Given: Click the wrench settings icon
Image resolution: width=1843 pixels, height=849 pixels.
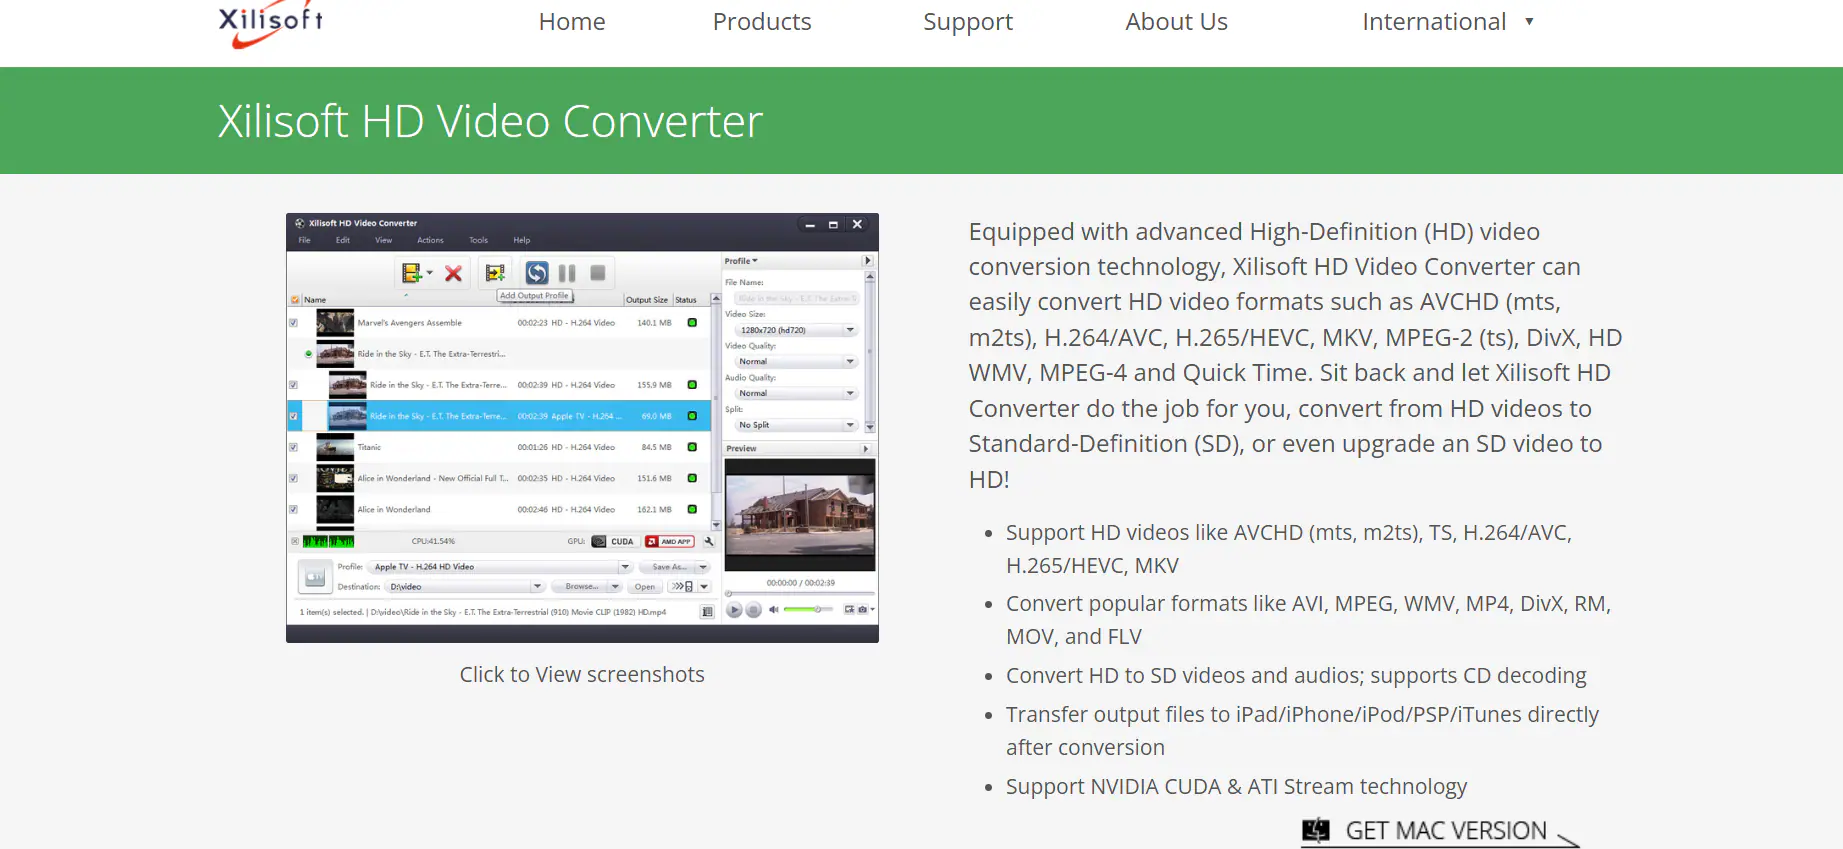Looking at the screenshot, I should pos(709,541).
